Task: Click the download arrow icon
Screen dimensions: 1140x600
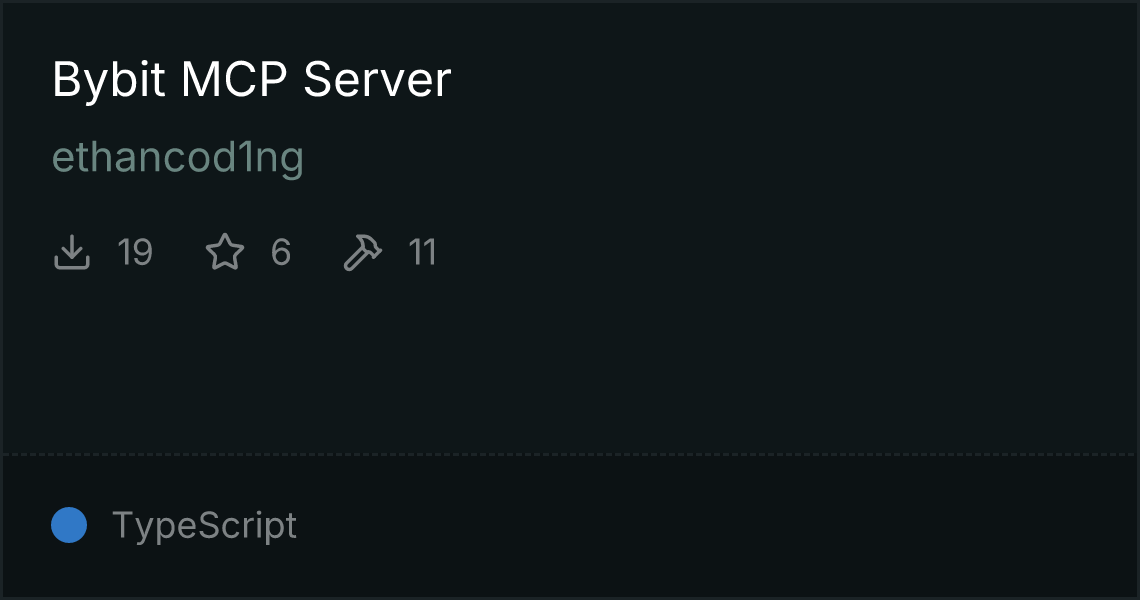Action: pyautogui.click(x=72, y=252)
